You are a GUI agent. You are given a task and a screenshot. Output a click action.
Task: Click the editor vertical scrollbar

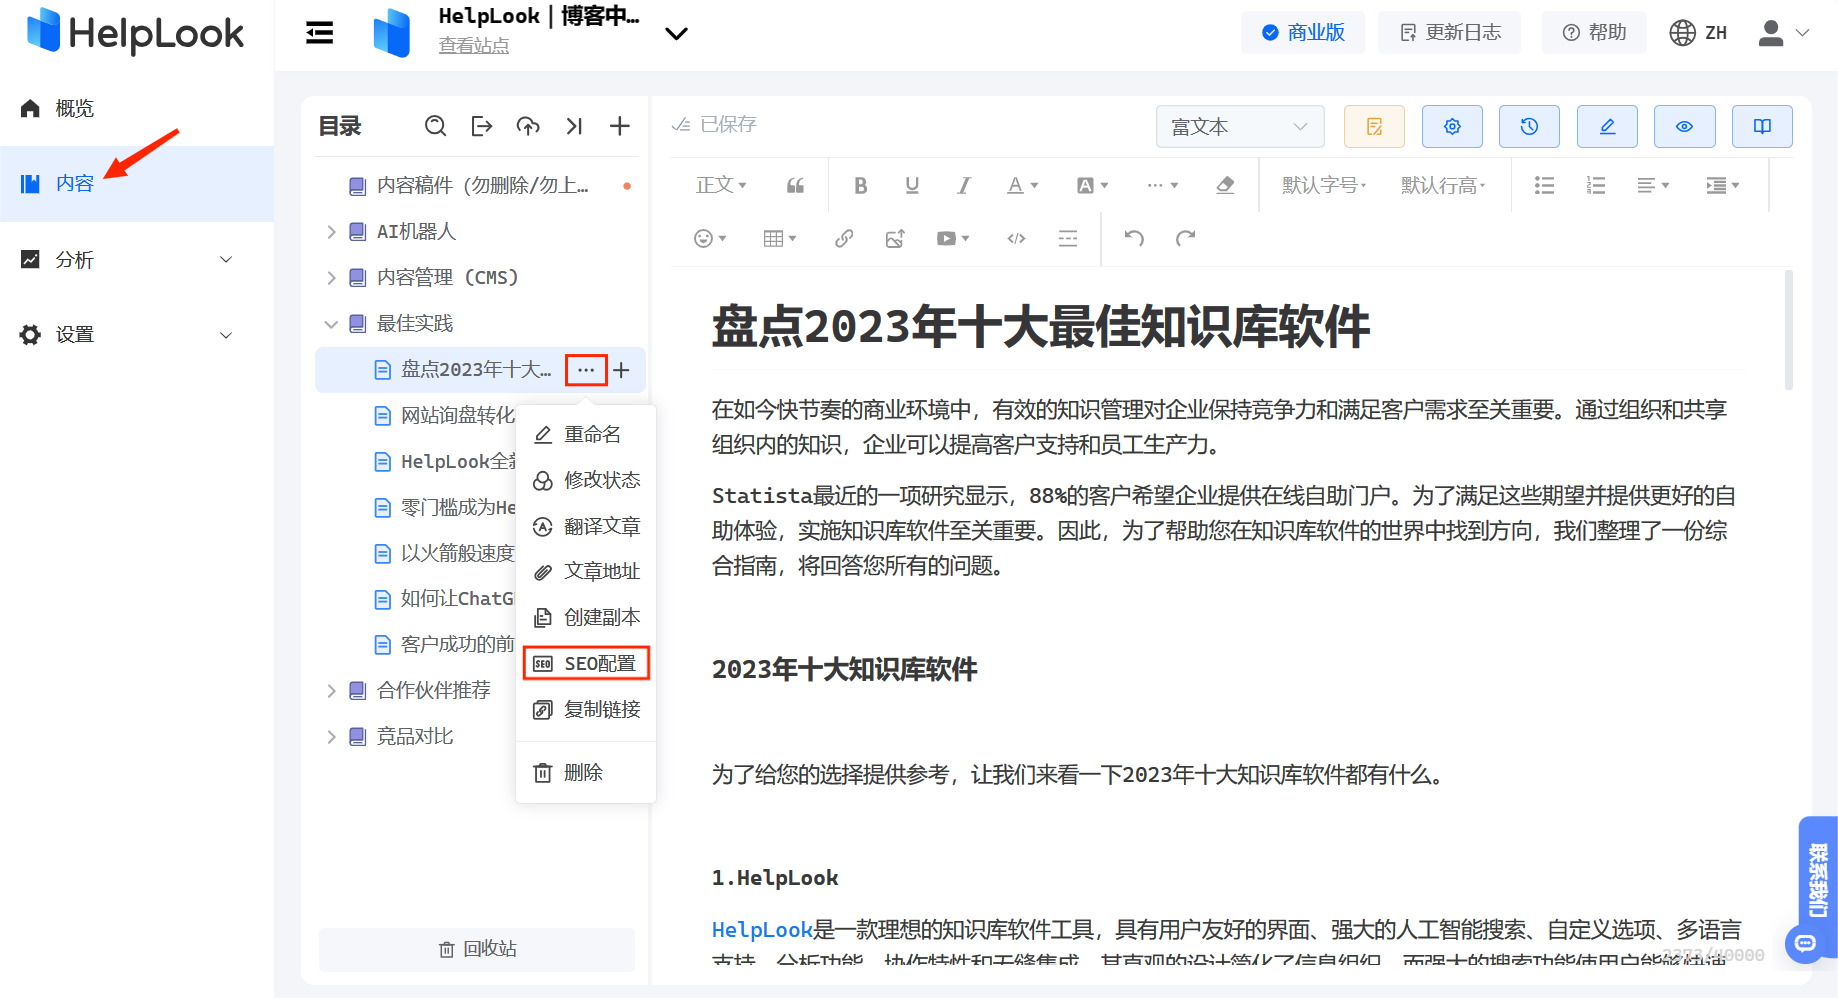click(1788, 330)
